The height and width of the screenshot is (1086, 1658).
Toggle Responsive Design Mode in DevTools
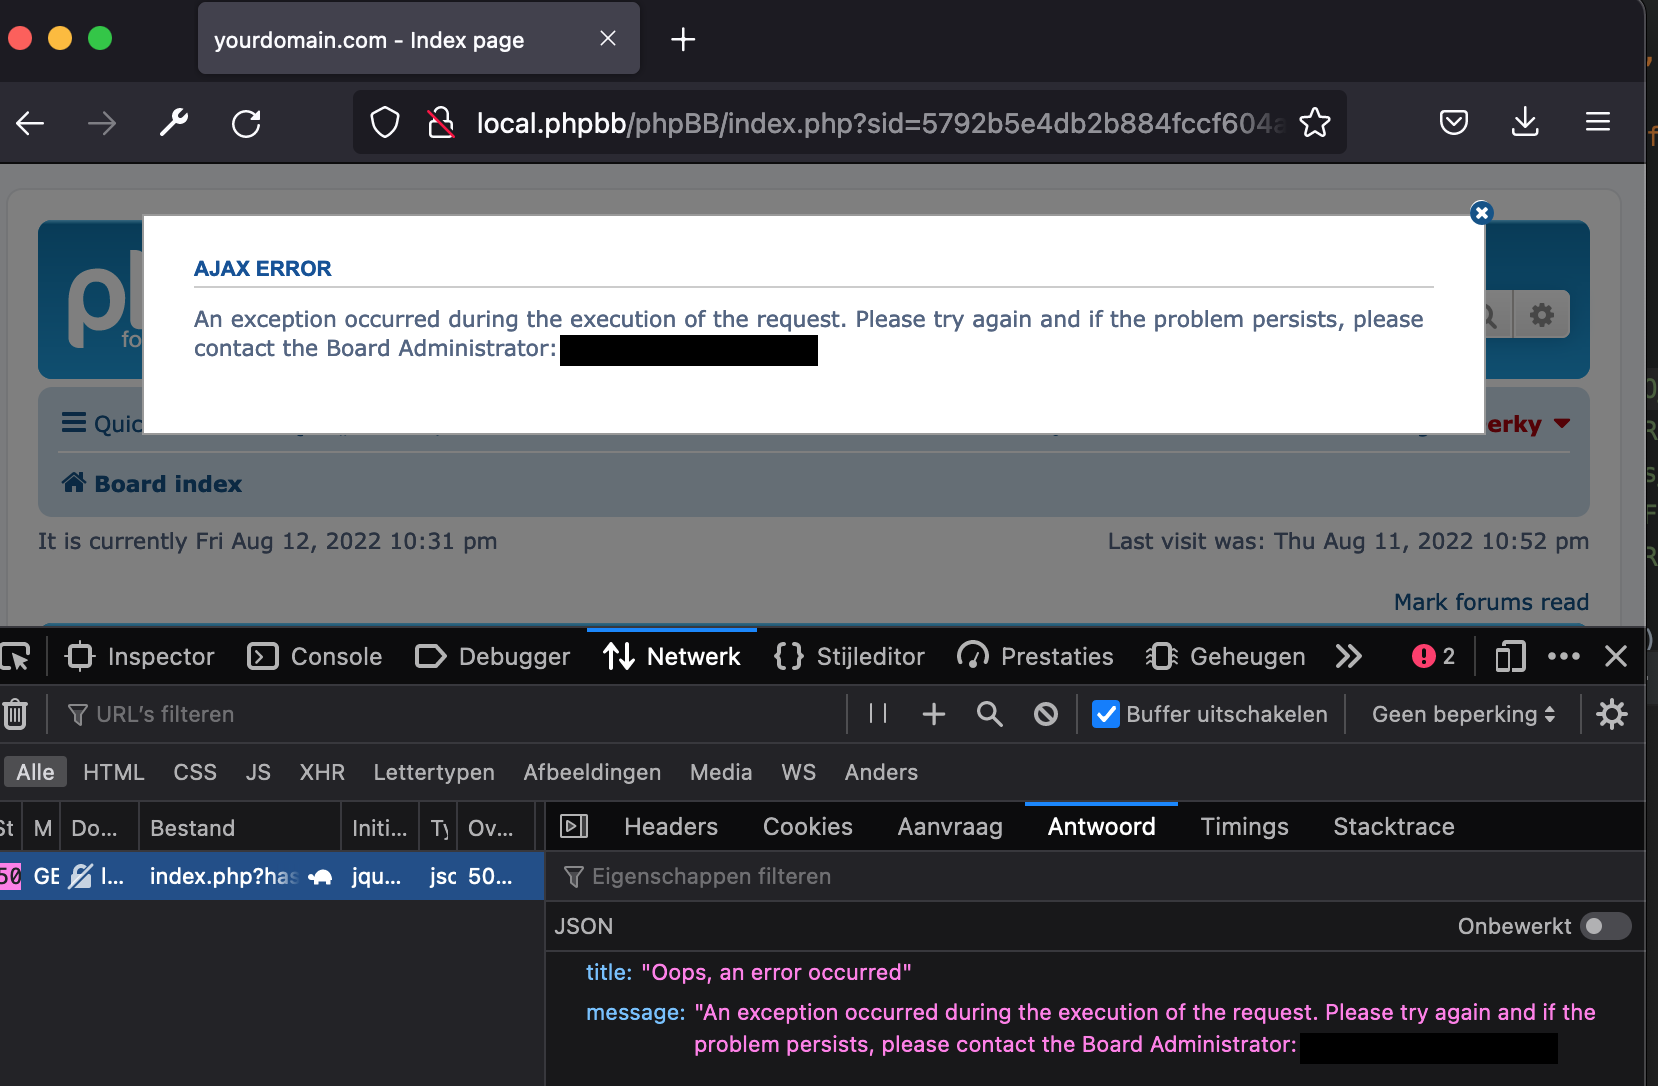click(x=1509, y=656)
